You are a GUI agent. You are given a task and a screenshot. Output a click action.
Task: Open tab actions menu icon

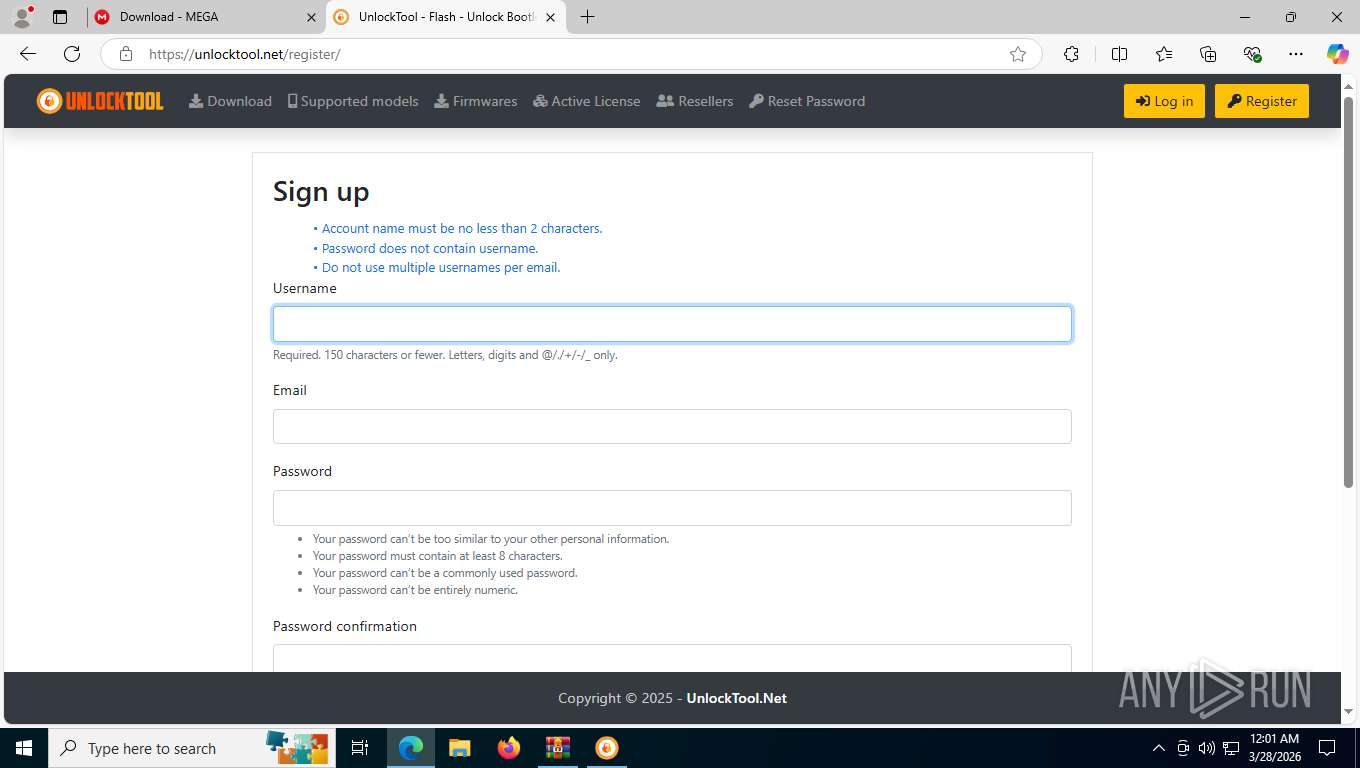[60, 17]
